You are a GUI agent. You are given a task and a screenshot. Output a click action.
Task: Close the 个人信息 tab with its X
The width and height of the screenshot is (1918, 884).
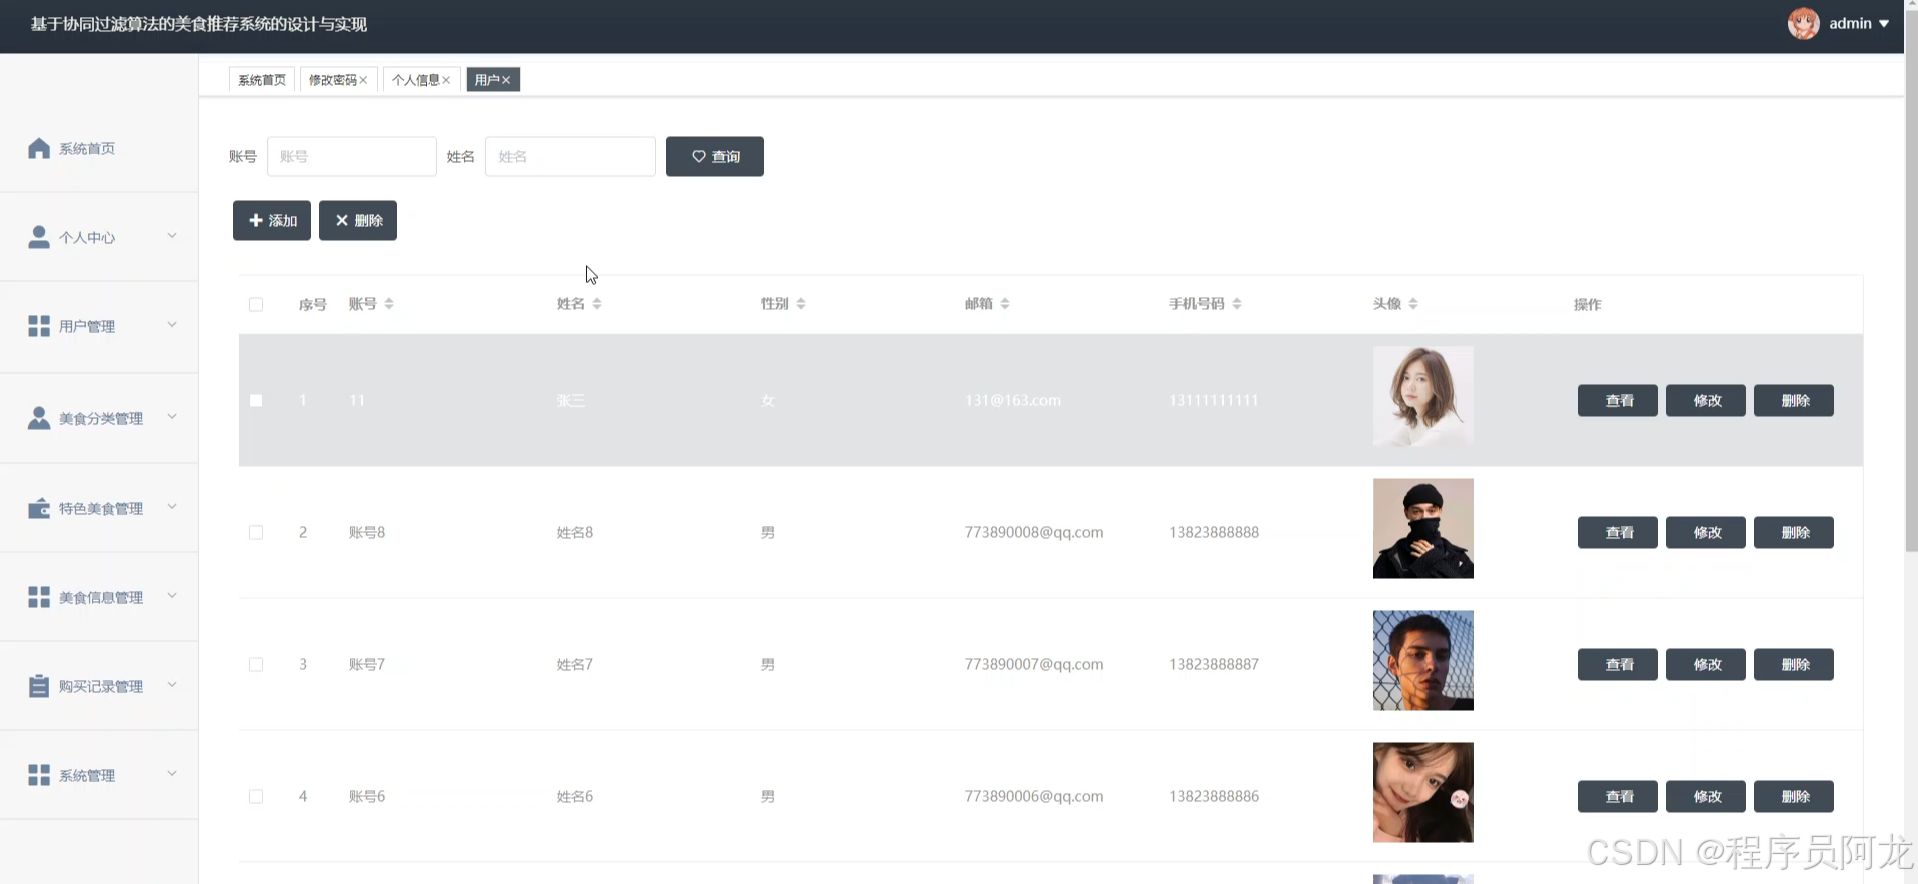tap(446, 80)
